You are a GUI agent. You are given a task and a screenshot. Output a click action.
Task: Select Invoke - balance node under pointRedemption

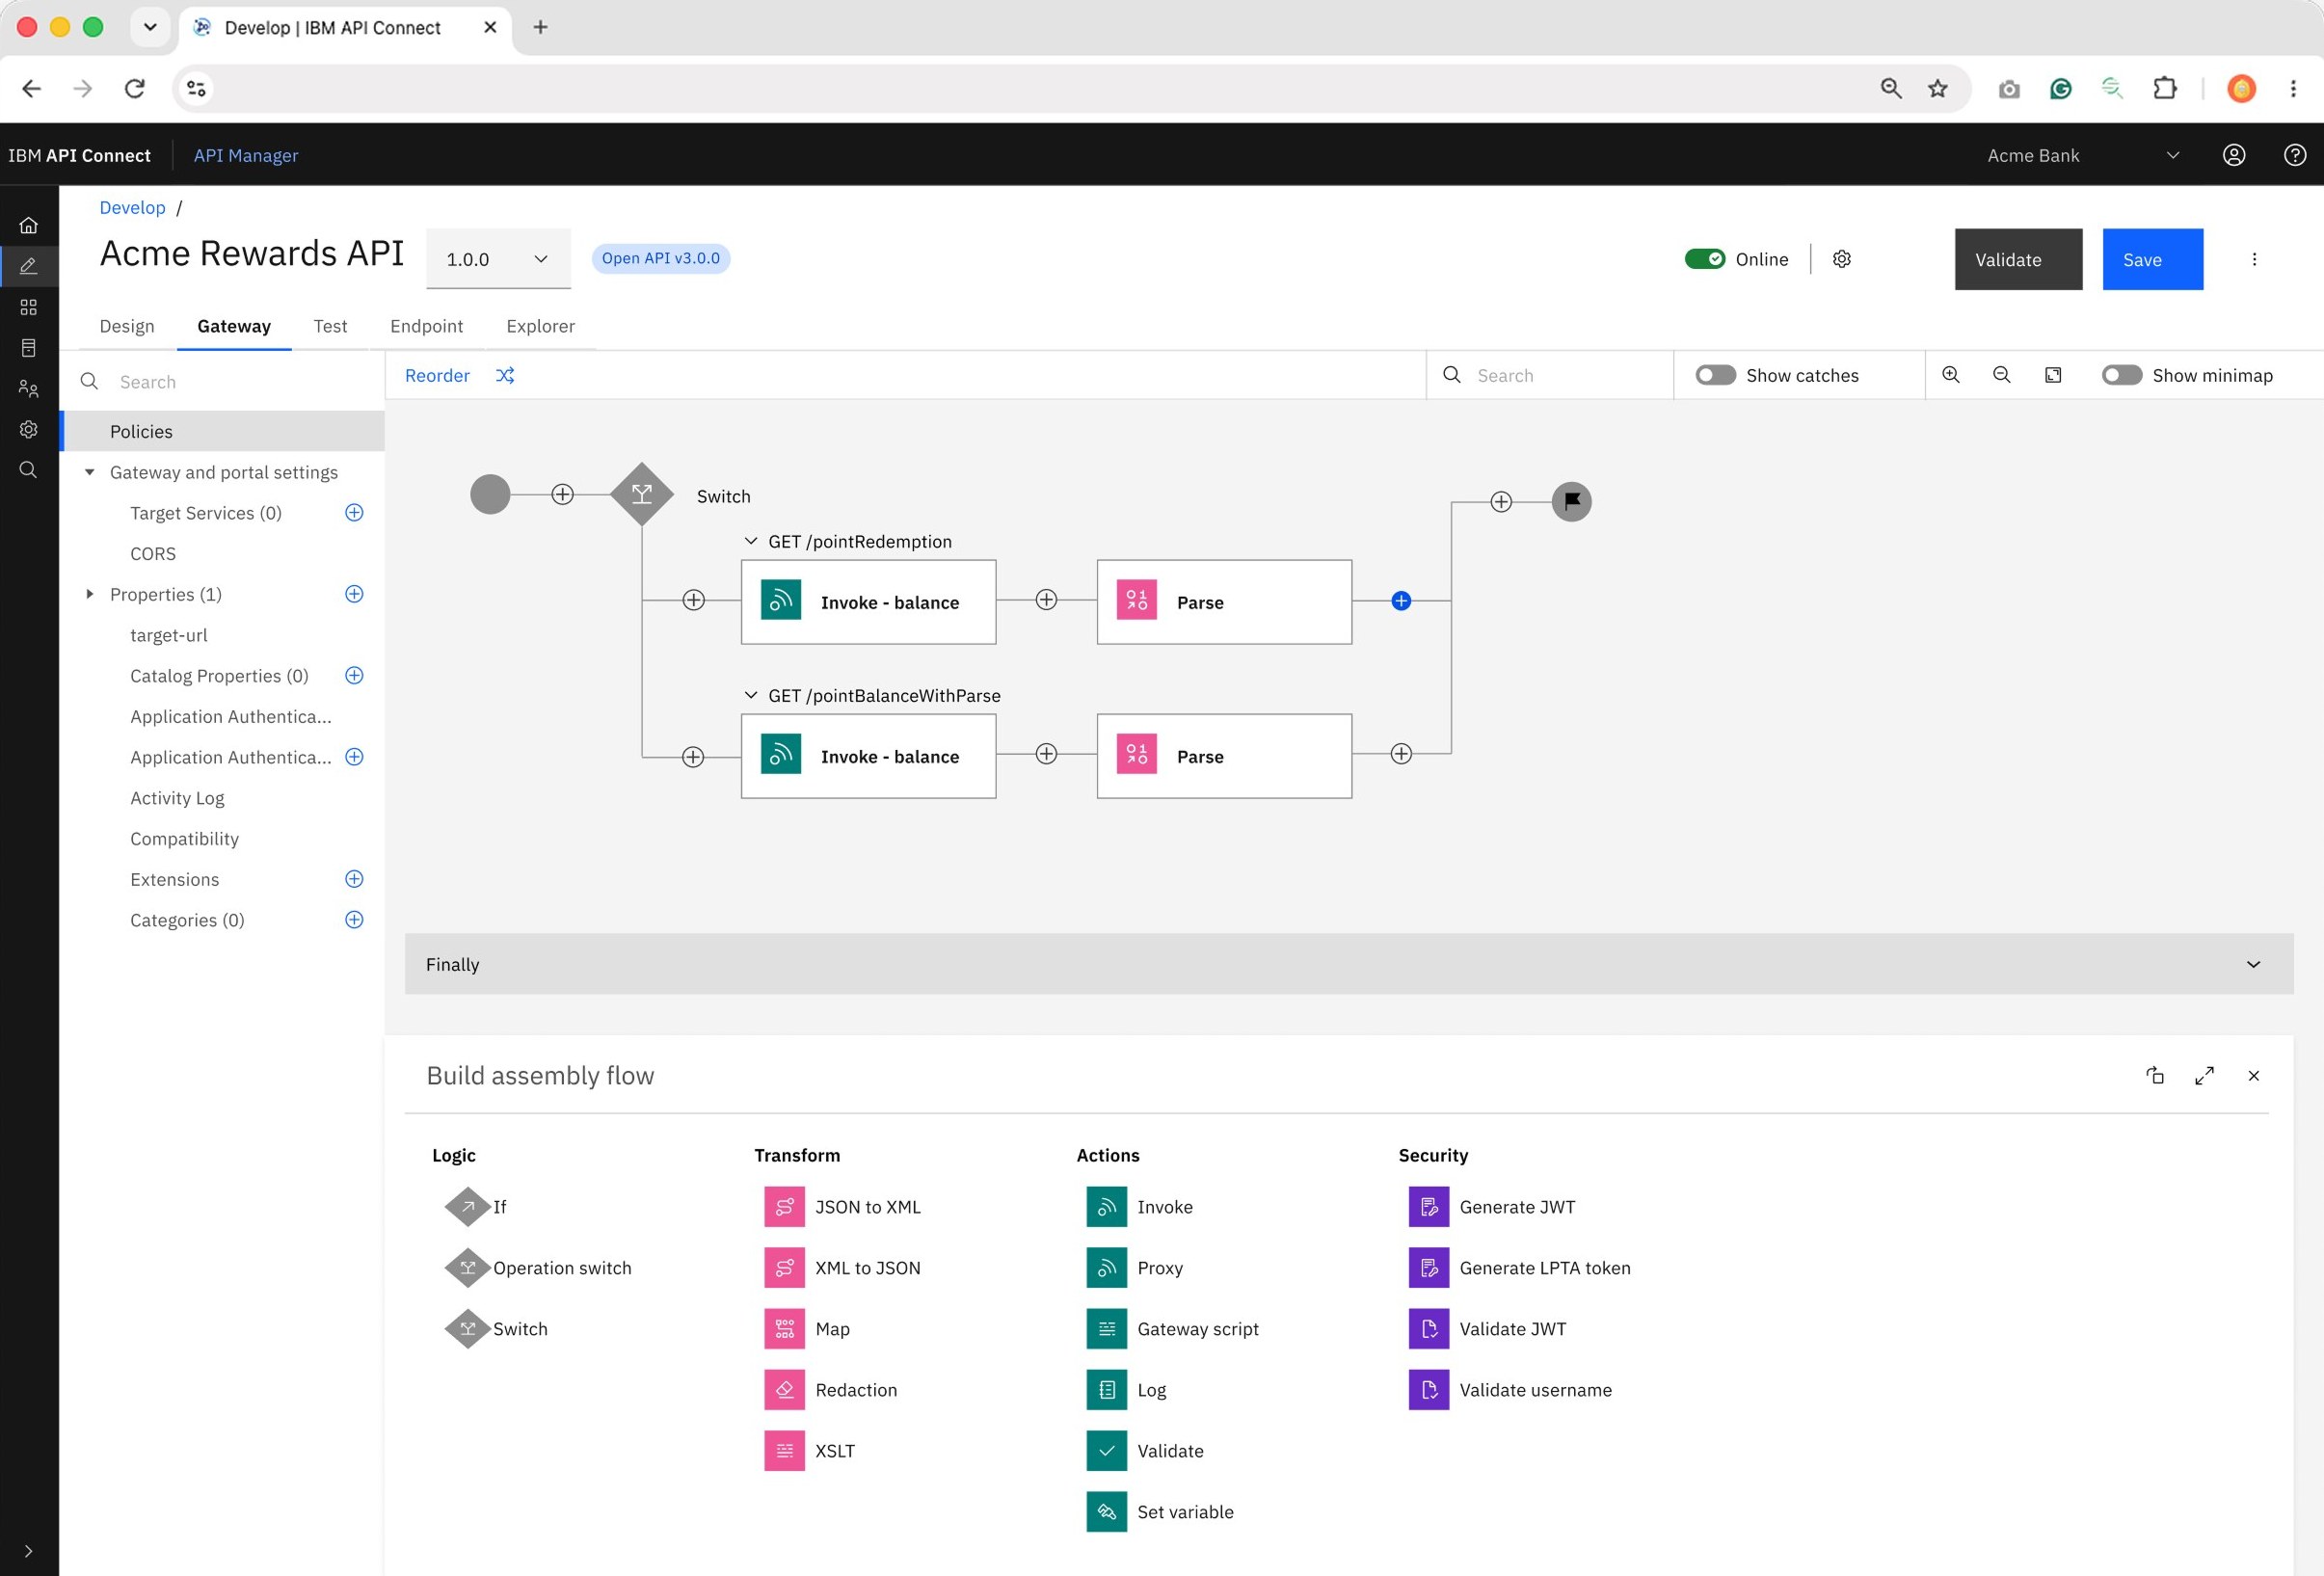point(868,602)
